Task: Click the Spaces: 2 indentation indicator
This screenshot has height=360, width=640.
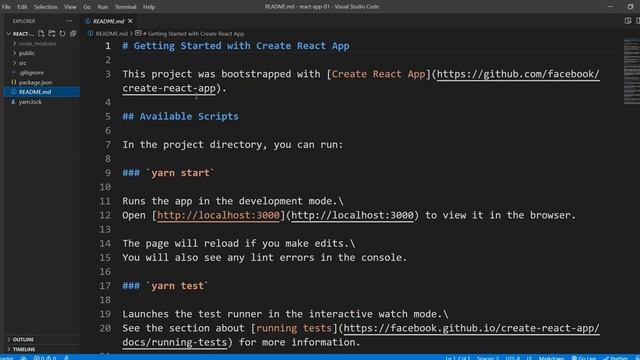Action: (488, 358)
